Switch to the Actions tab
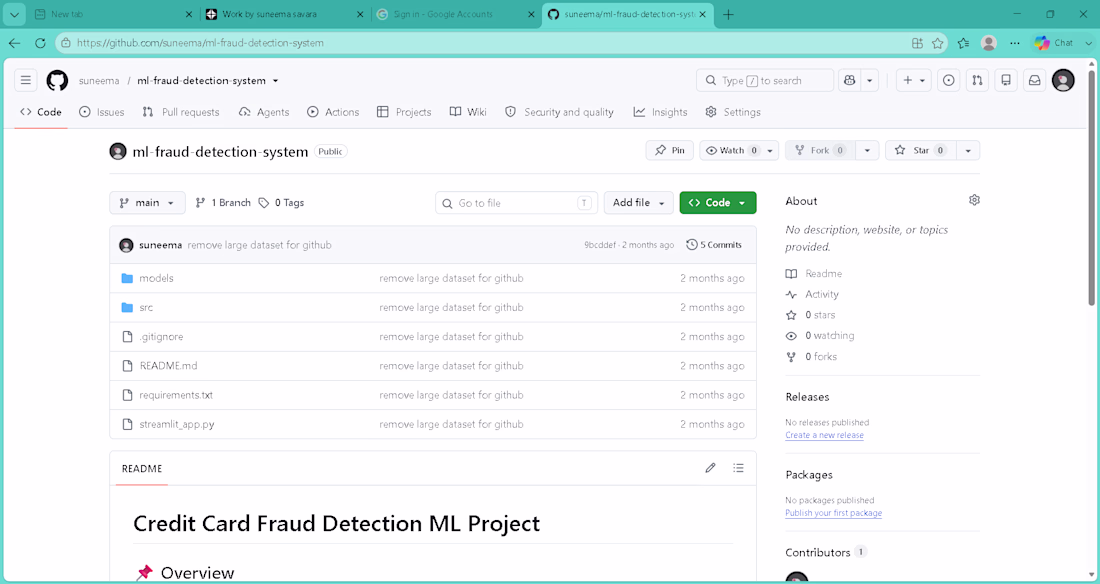 [x=333, y=112]
